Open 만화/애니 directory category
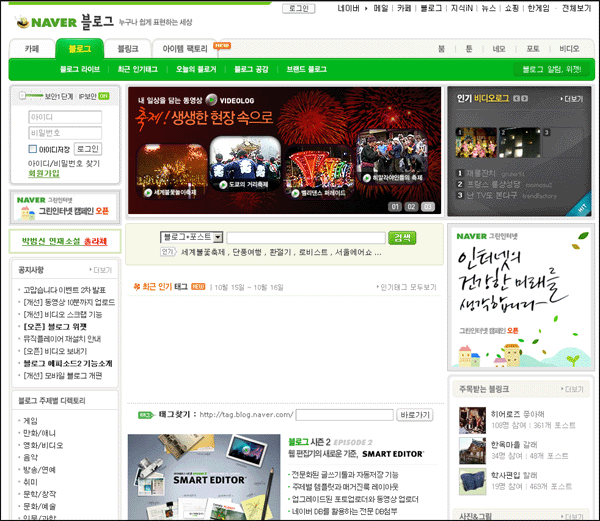The width and height of the screenshot is (600, 521). [x=39, y=433]
